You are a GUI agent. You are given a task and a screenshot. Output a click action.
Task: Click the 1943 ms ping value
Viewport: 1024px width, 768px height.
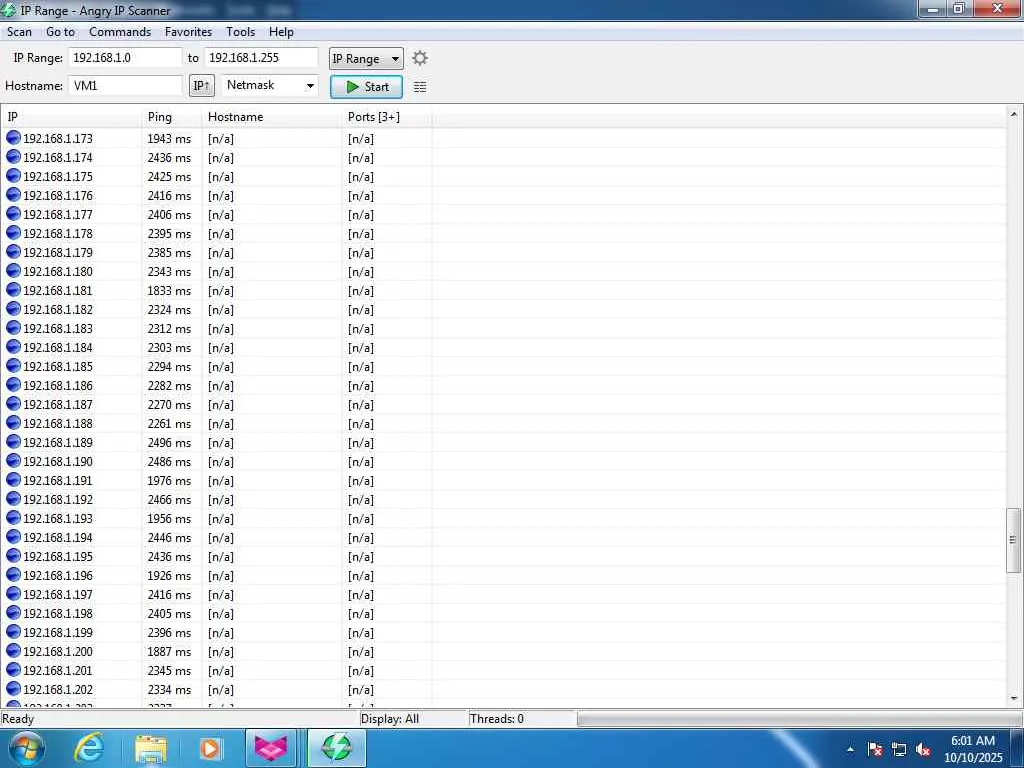169,138
